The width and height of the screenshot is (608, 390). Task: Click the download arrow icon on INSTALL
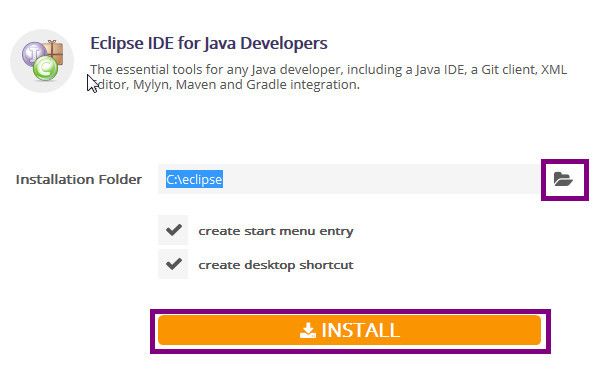[x=308, y=330]
